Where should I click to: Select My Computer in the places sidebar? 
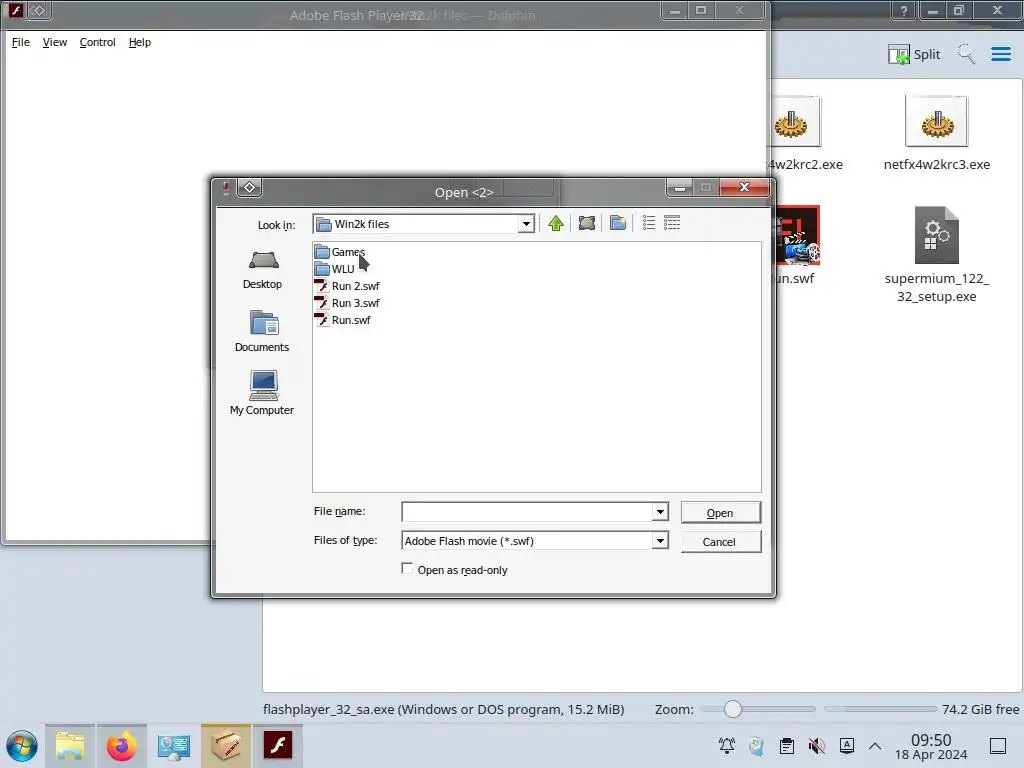(x=263, y=394)
